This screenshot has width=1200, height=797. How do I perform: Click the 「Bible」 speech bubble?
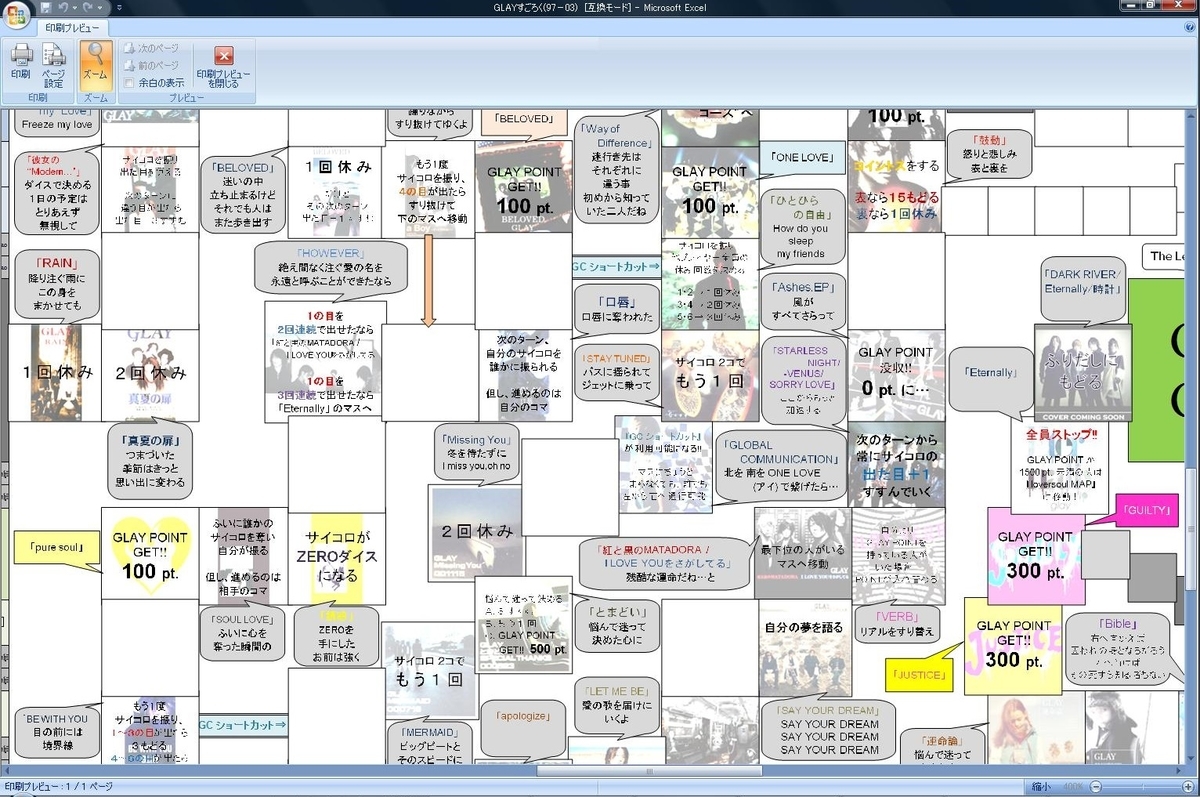1116,649
